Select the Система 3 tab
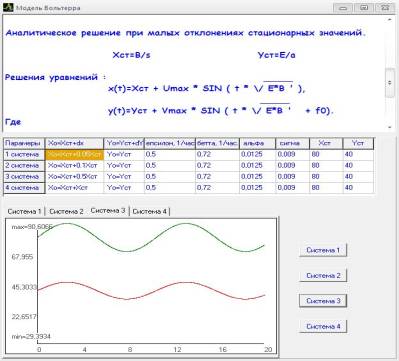The height and width of the screenshot is (361, 399). click(108, 211)
